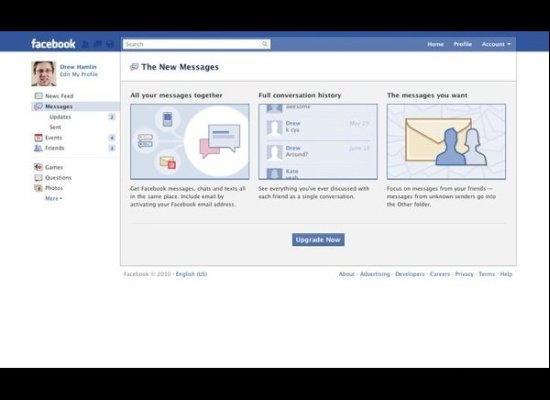Viewport: 550px width, 400px height.
Task: Click the Drew Hamlin name link
Action: coord(78,67)
